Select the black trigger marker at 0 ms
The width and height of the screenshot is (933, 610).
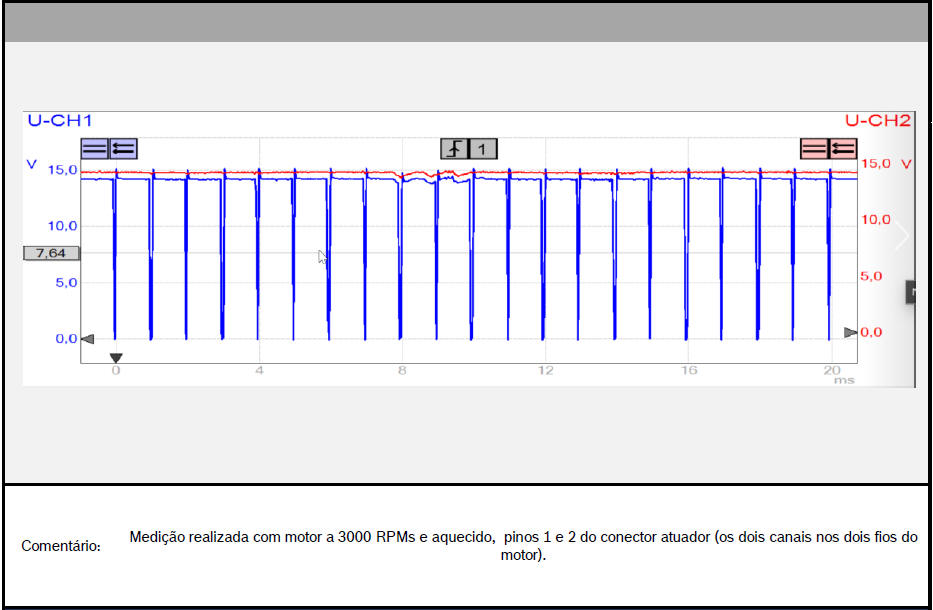pyautogui.click(x=116, y=357)
